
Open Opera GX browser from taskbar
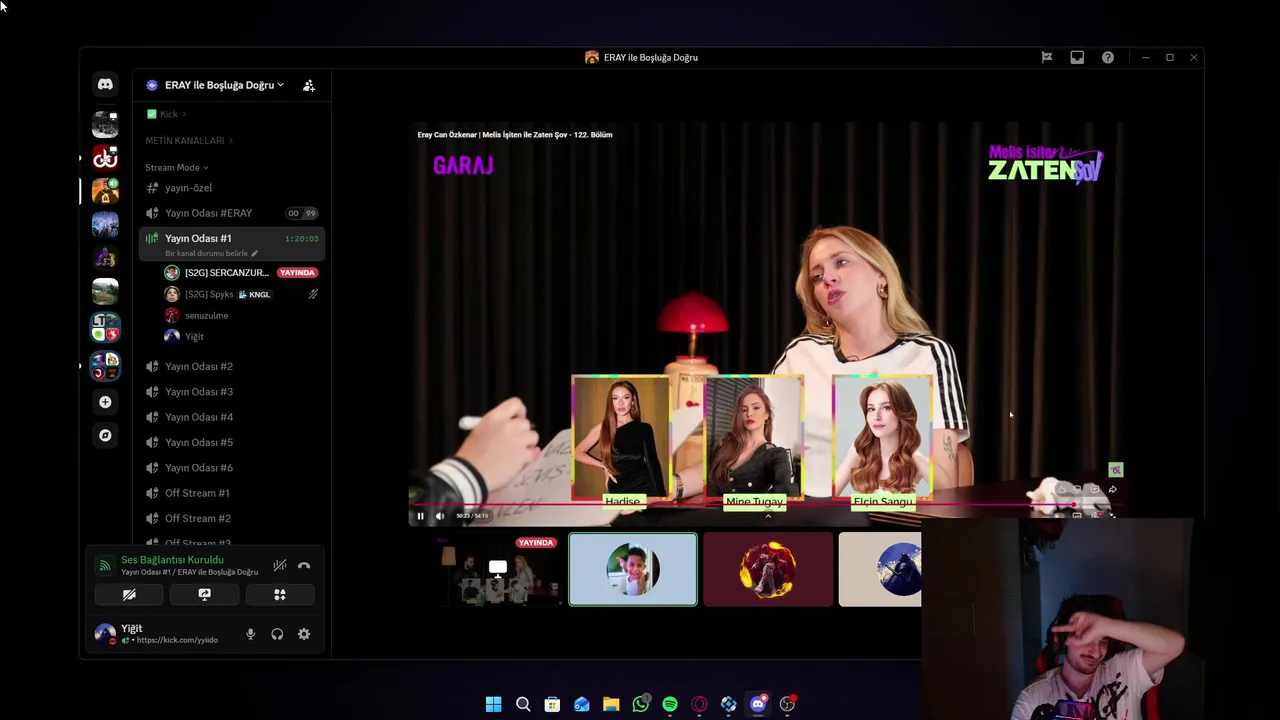(x=699, y=704)
